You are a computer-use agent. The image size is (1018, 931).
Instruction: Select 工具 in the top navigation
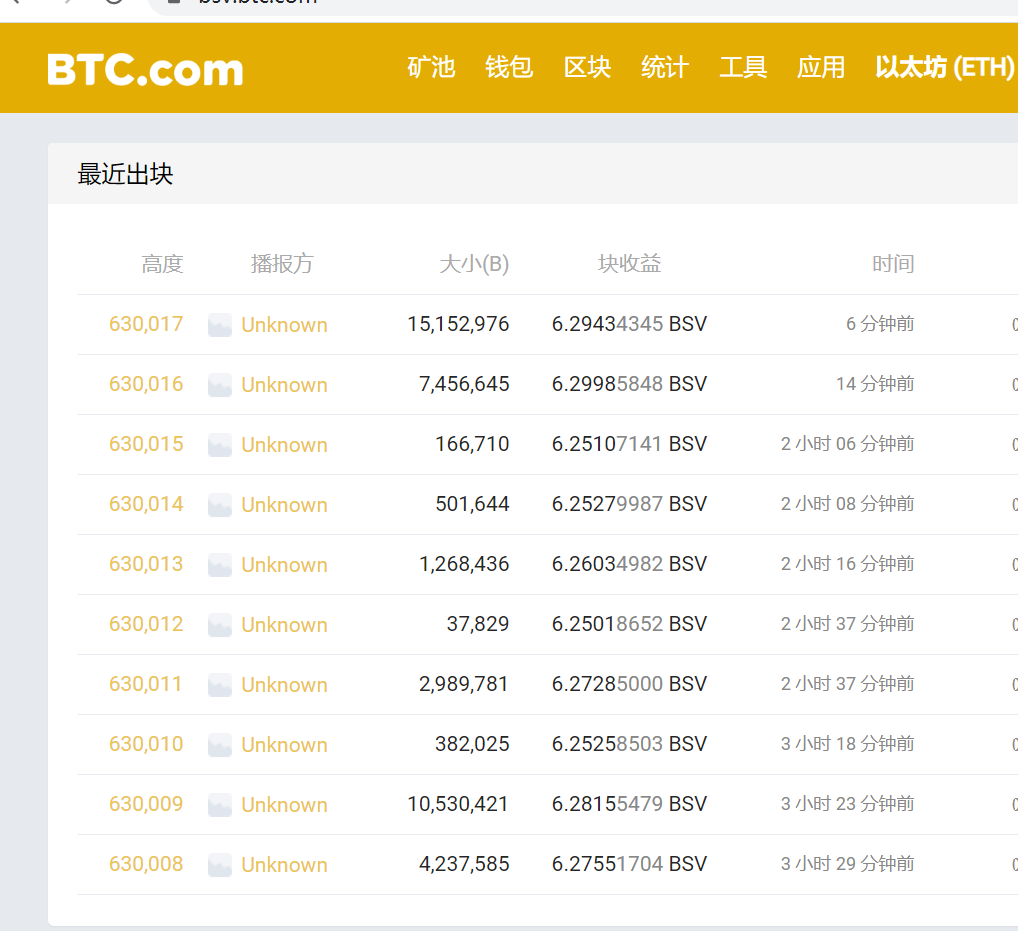tap(743, 67)
